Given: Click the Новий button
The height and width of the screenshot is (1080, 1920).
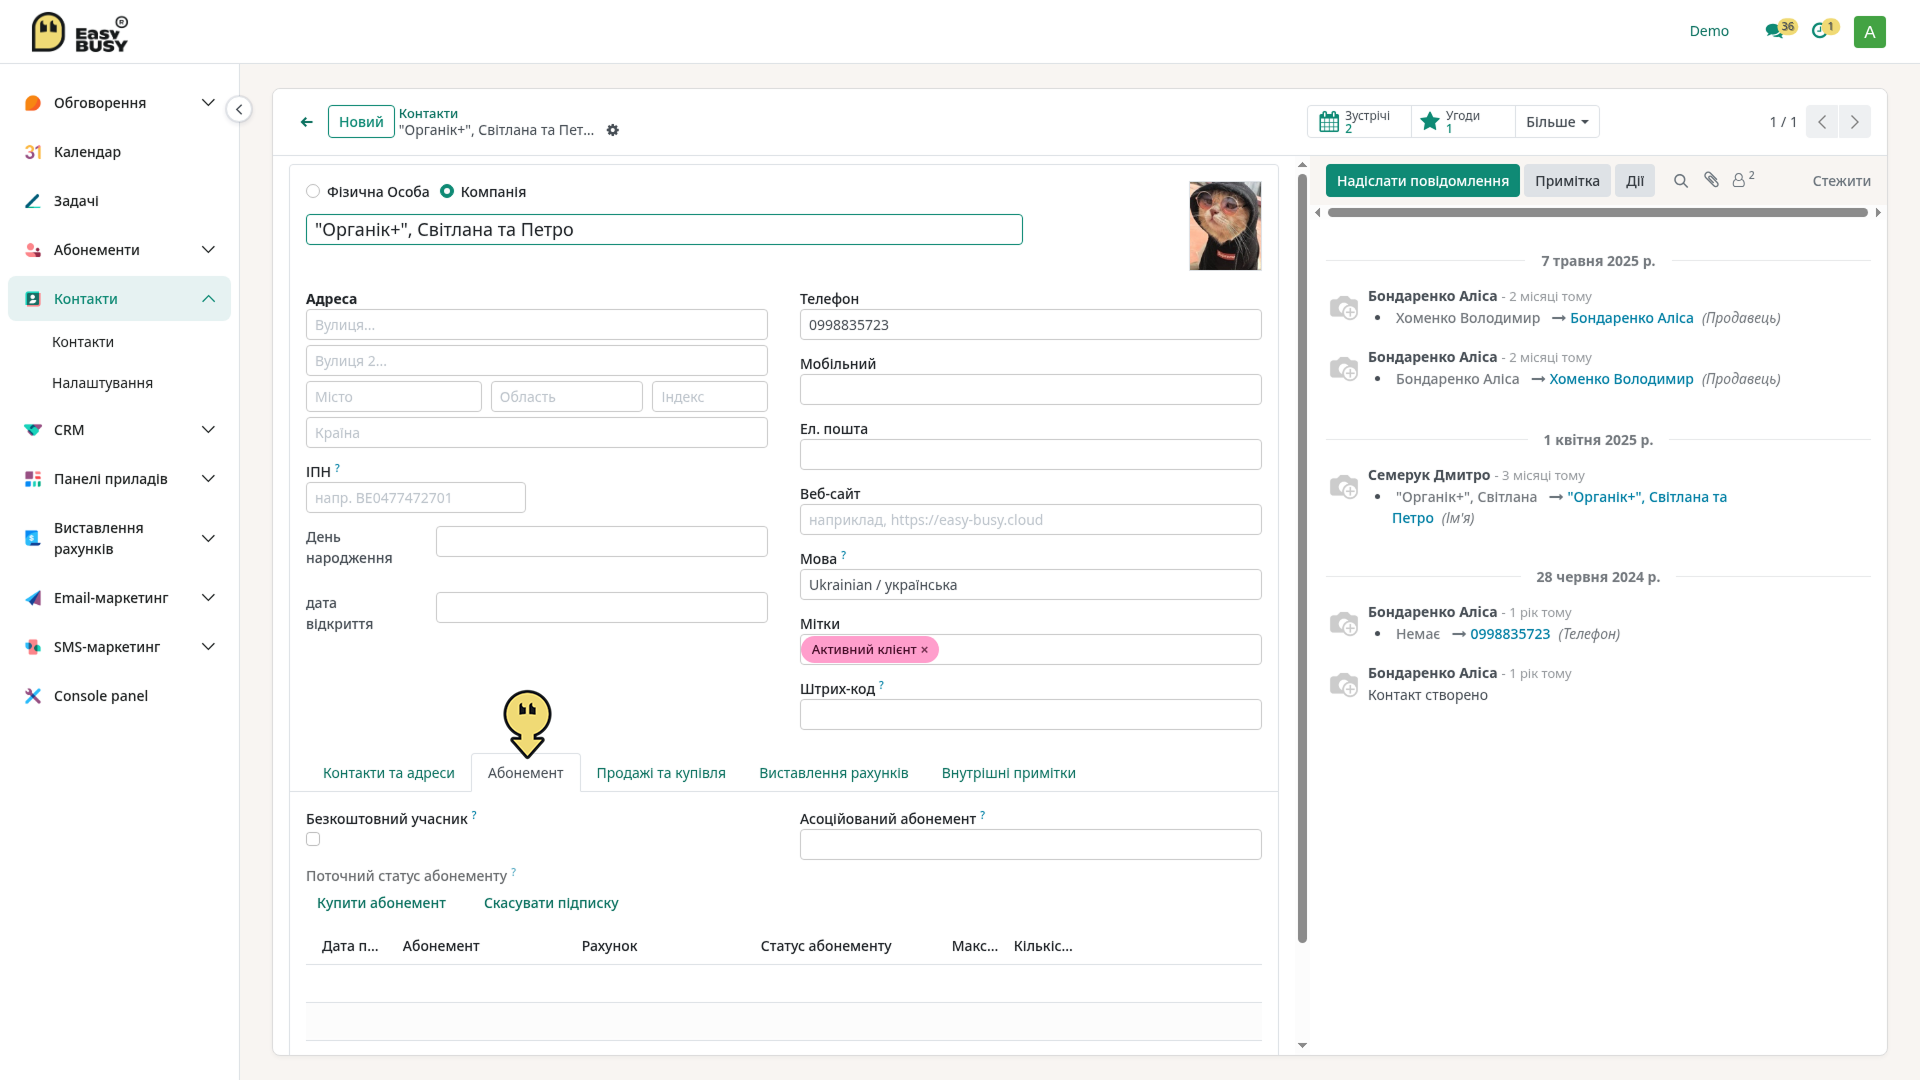Looking at the screenshot, I should (x=361, y=122).
